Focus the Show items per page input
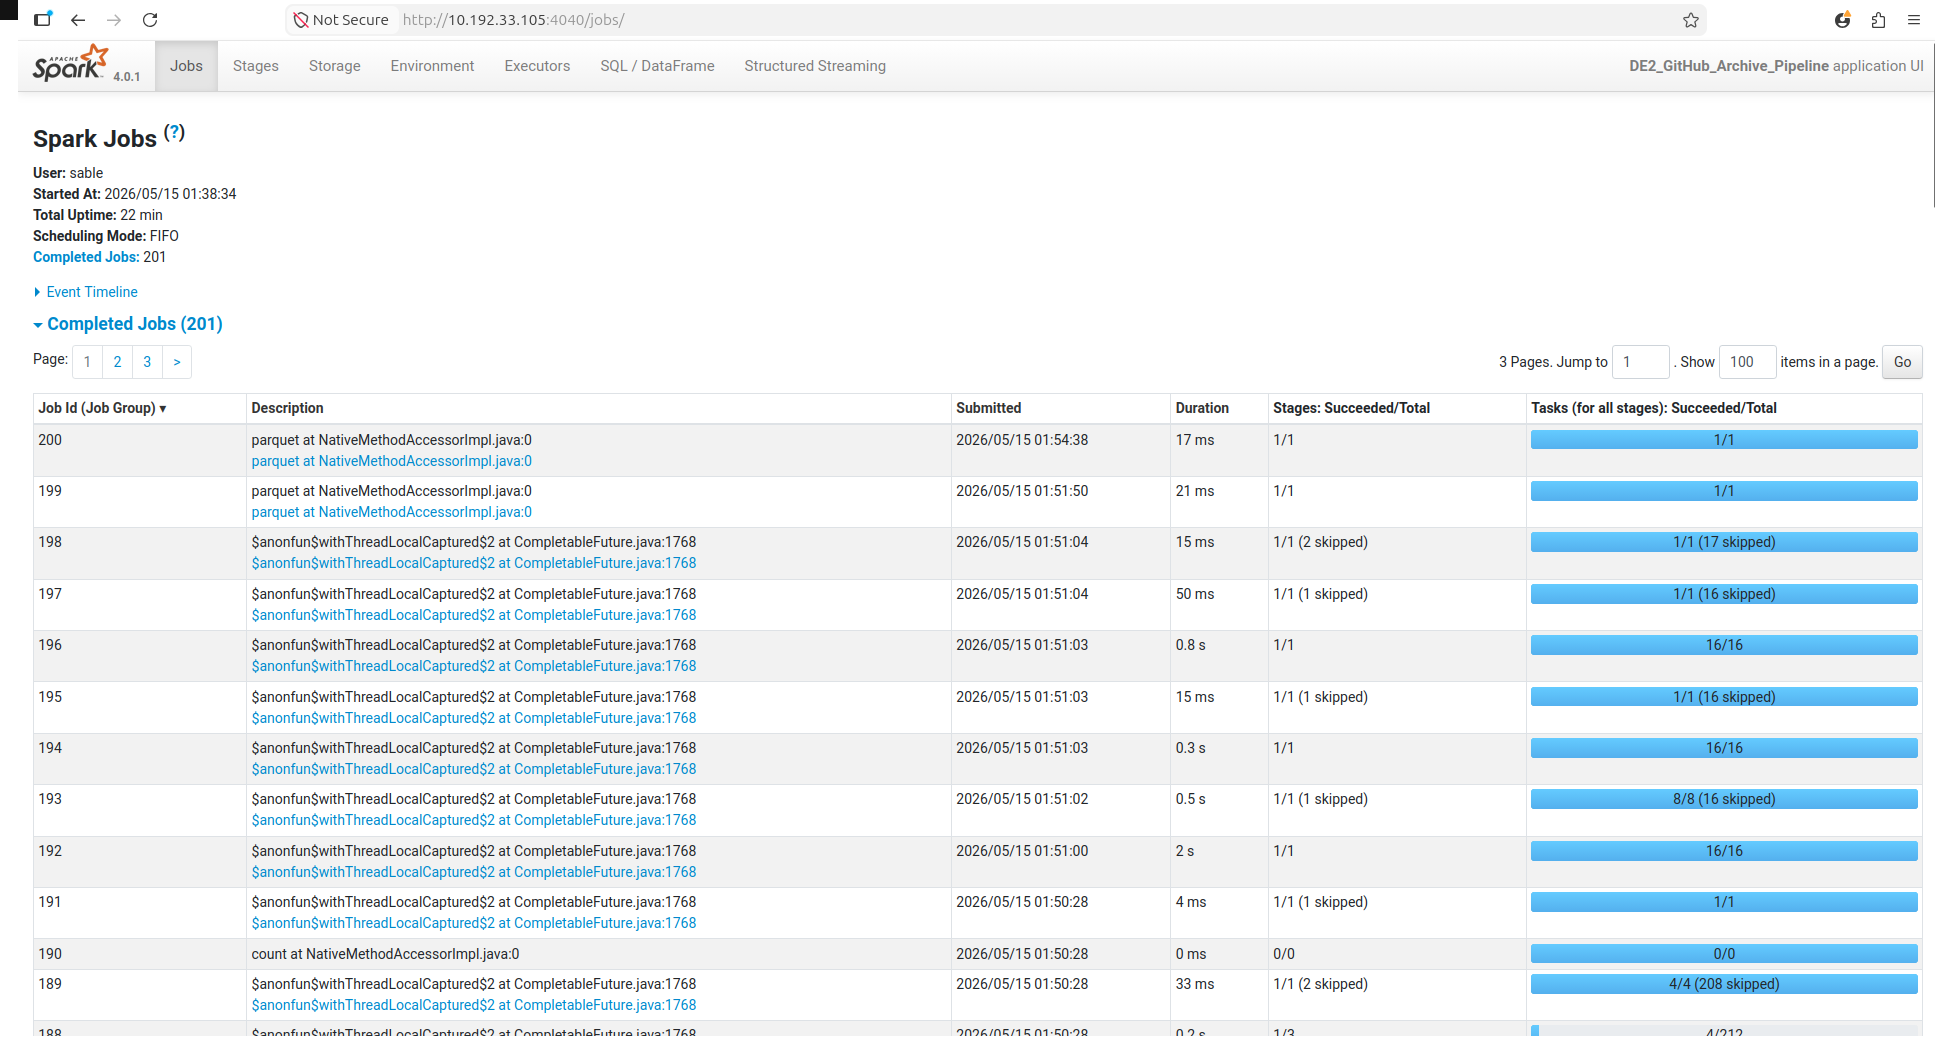 tap(1747, 362)
